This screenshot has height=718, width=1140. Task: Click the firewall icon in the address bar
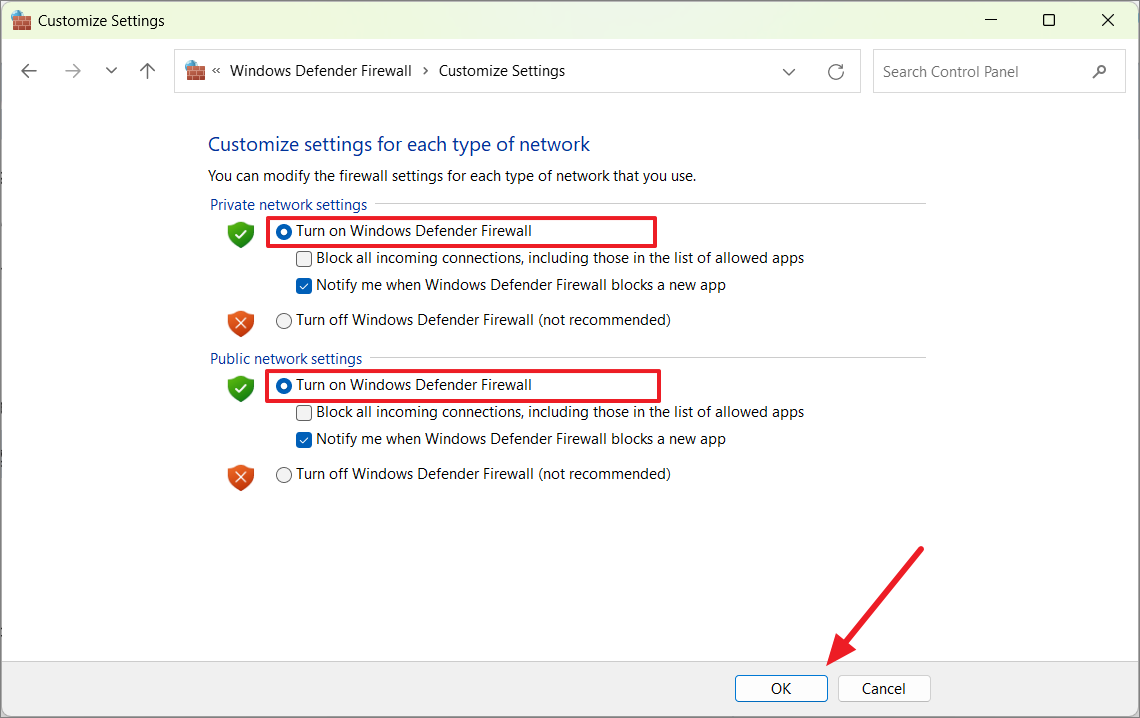(195, 70)
